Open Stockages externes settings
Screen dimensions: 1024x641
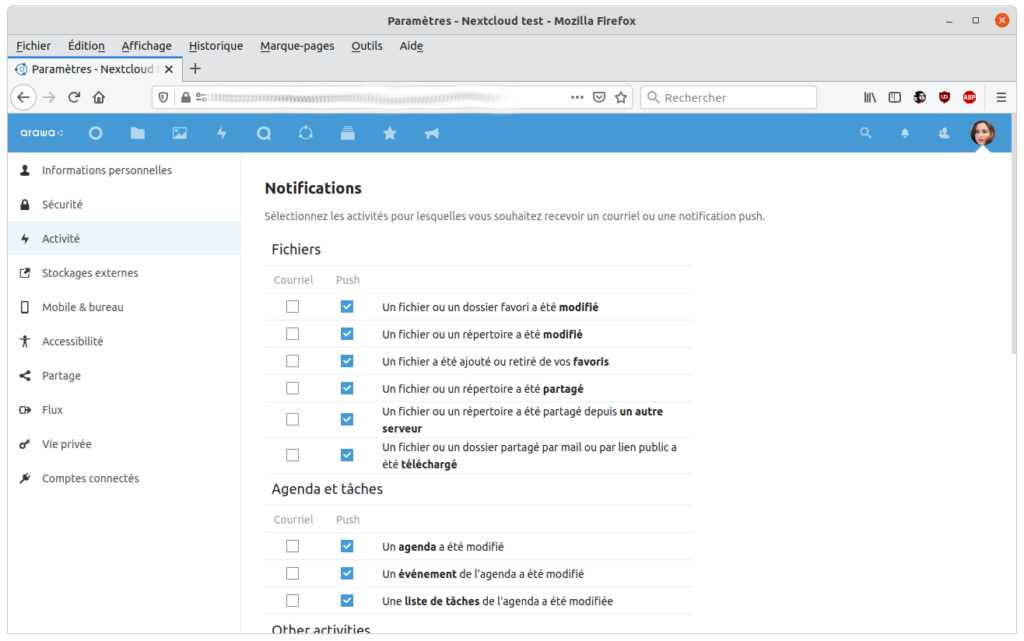pos(124,273)
